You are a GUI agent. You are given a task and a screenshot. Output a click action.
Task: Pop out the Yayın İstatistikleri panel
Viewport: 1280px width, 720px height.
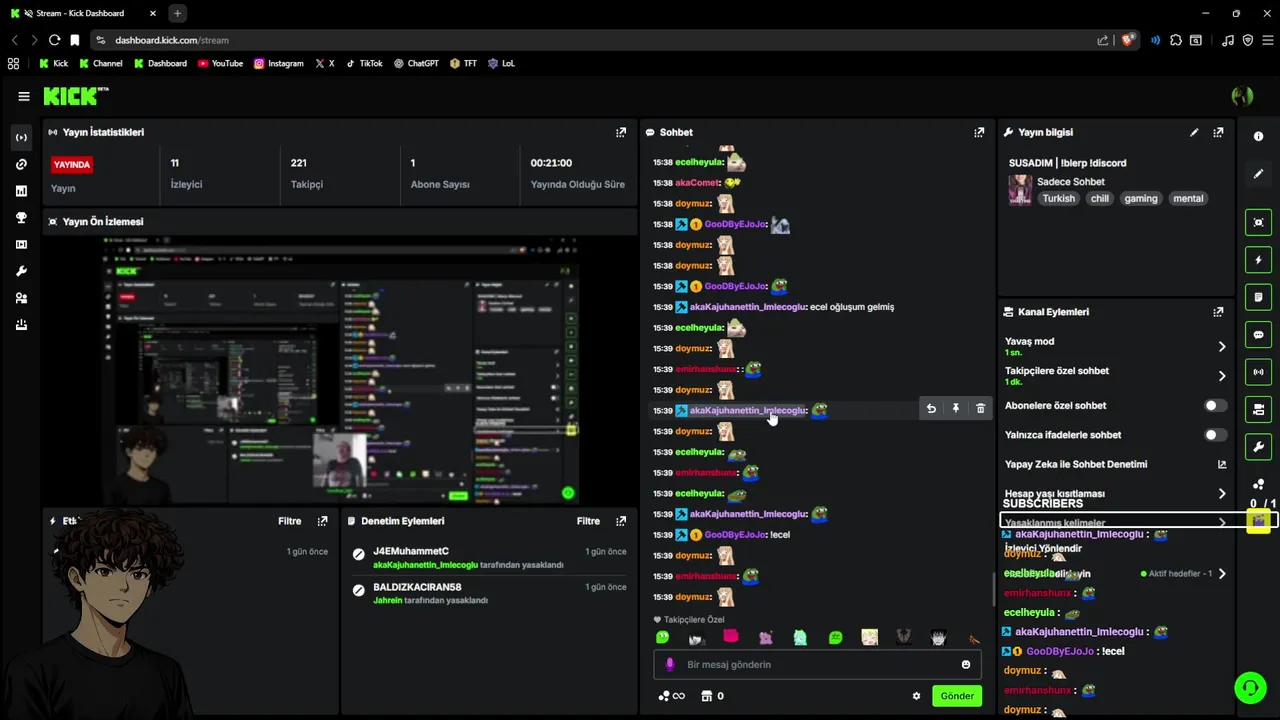click(621, 132)
